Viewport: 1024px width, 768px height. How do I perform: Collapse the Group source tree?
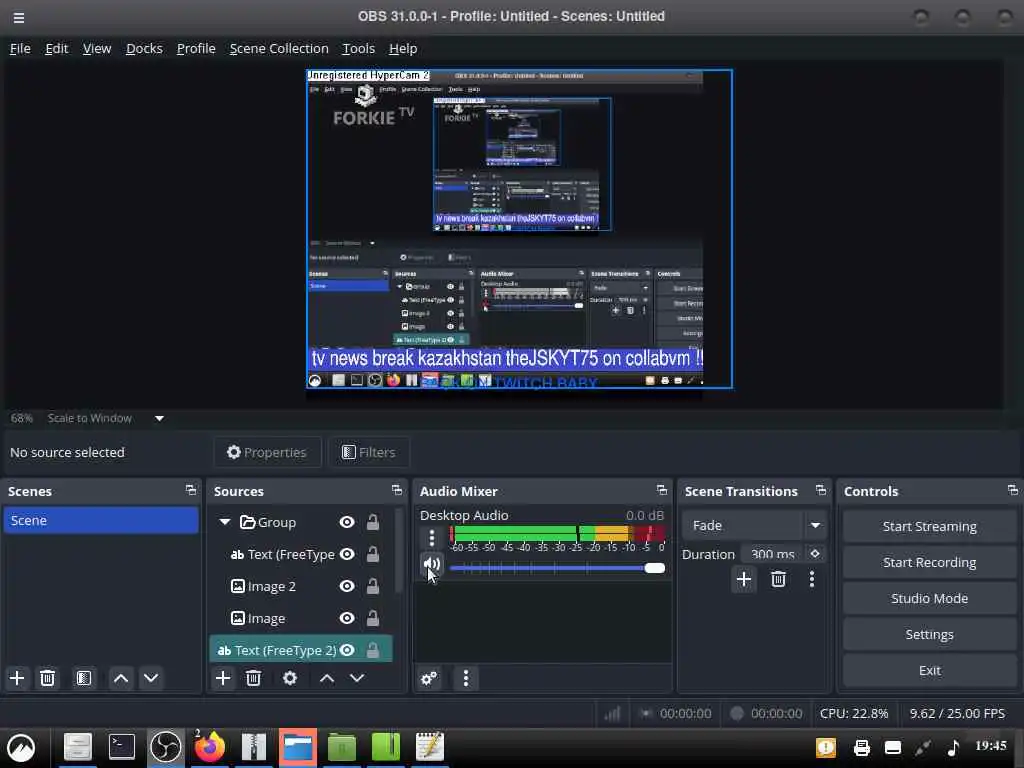225,522
